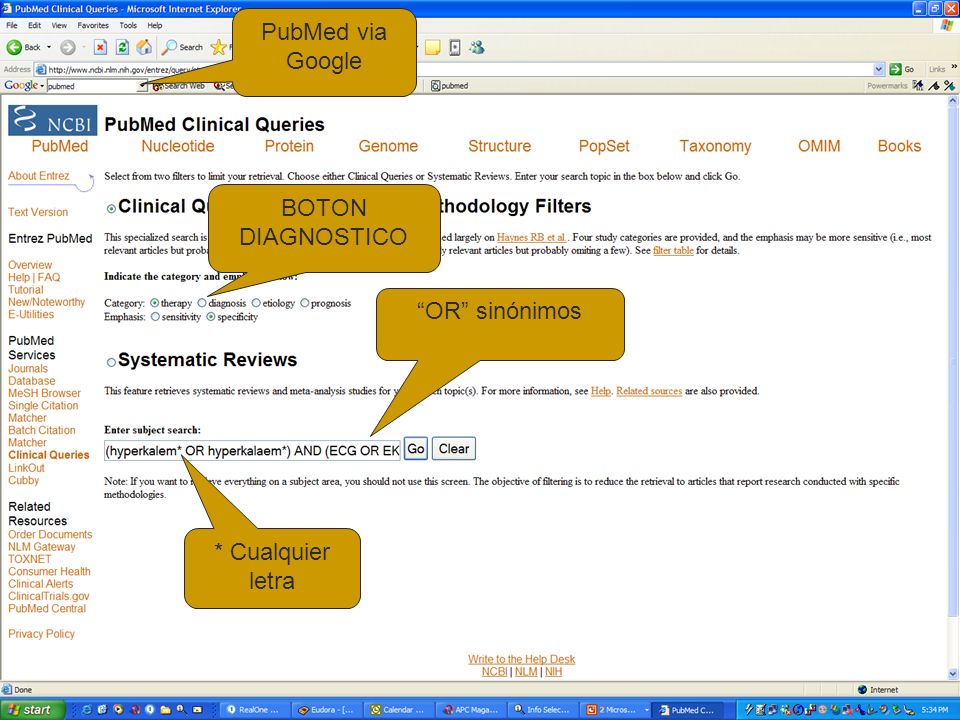
Task: Open the Taxonomy database tab
Action: (715, 146)
